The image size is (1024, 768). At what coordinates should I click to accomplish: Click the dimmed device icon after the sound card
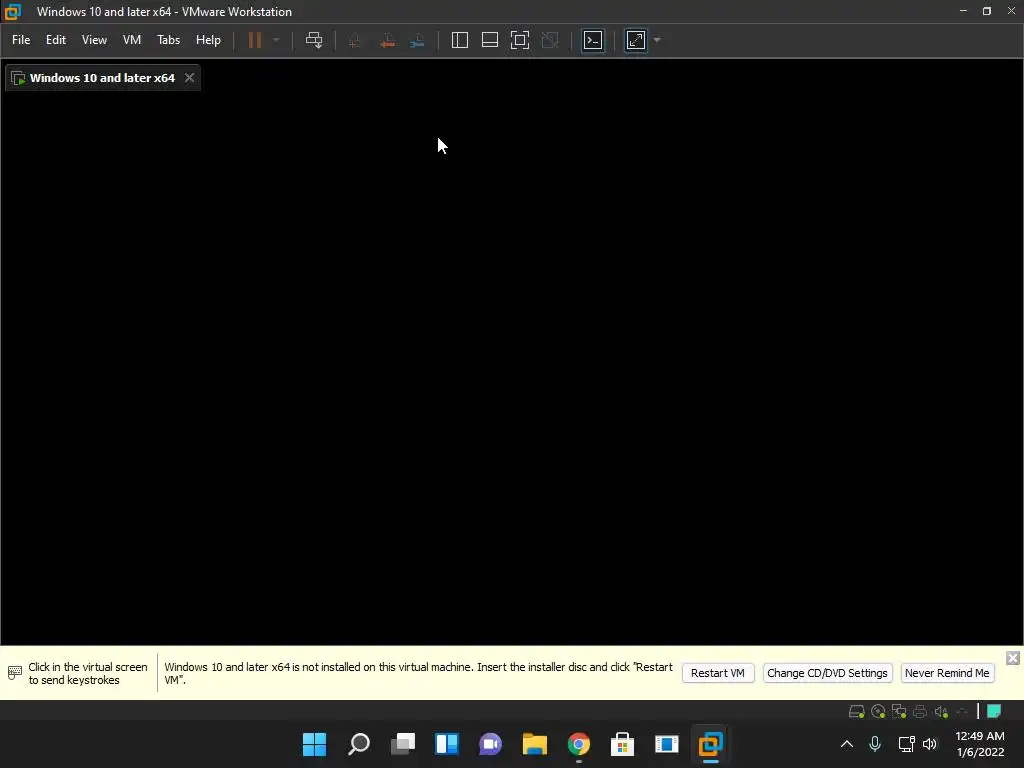[961, 711]
